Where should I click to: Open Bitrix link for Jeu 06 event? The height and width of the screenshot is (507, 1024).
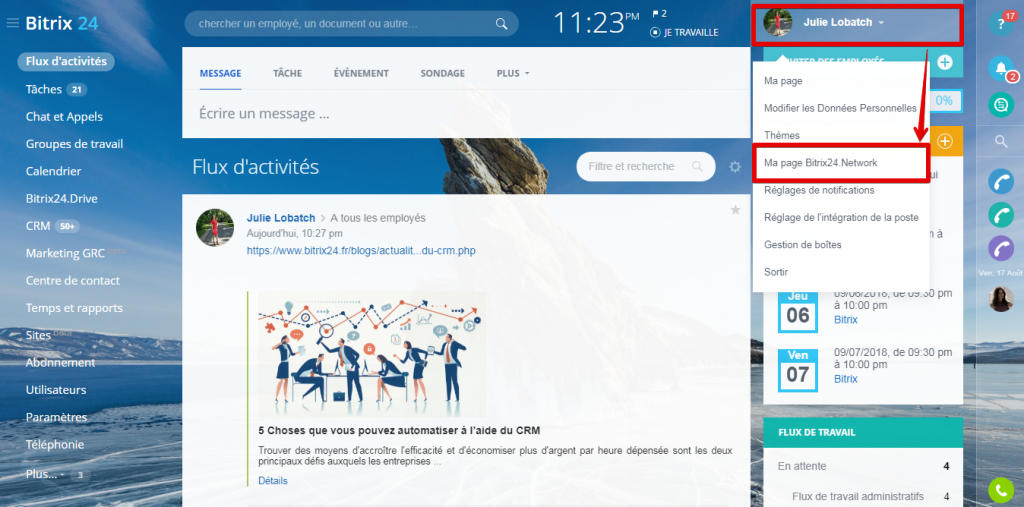[846, 319]
